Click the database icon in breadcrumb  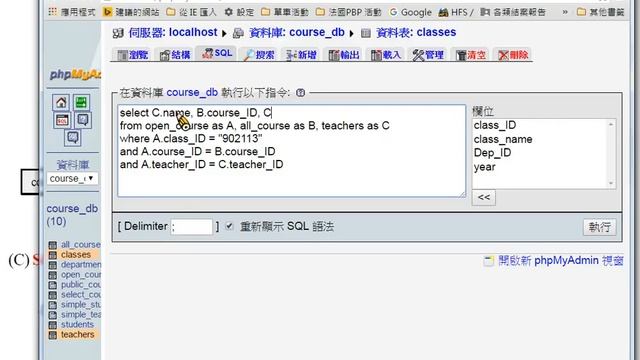[238, 33]
